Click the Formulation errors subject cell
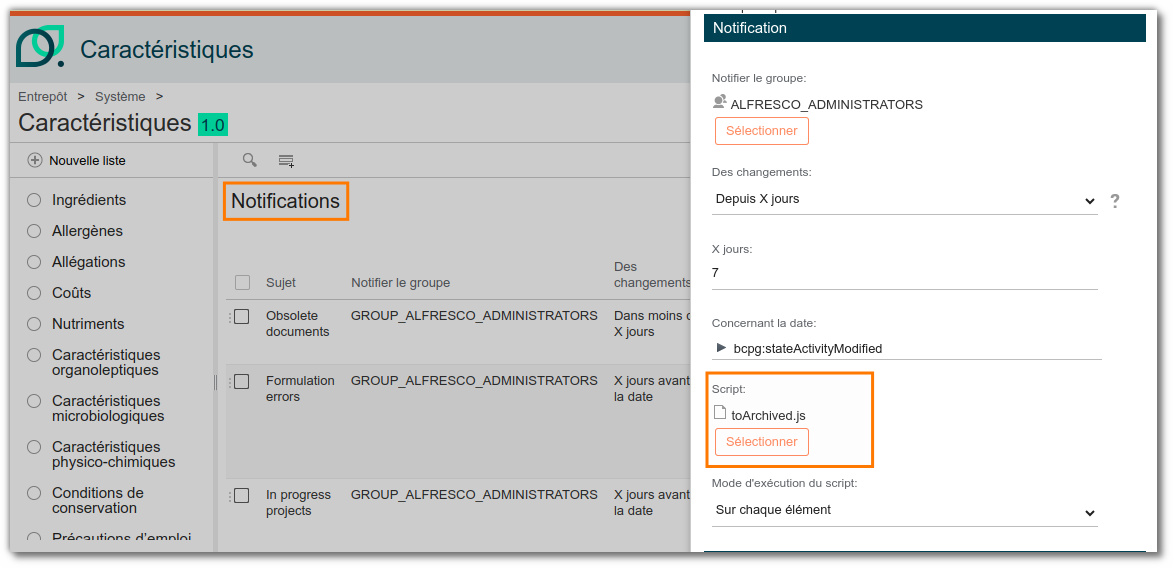The image size is (1173, 568). [300, 388]
